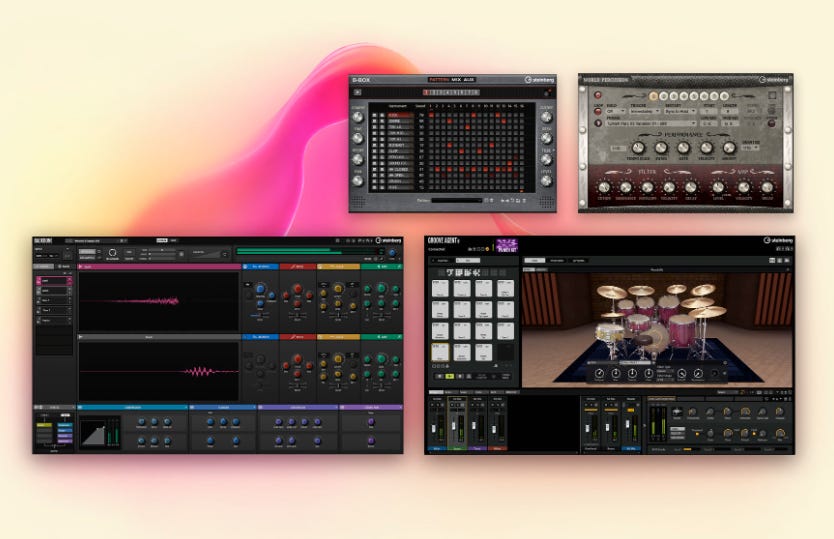This screenshot has width=834, height=539.
Task: Click large yellow knob in upper Backbone section
Action: pos(338,289)
